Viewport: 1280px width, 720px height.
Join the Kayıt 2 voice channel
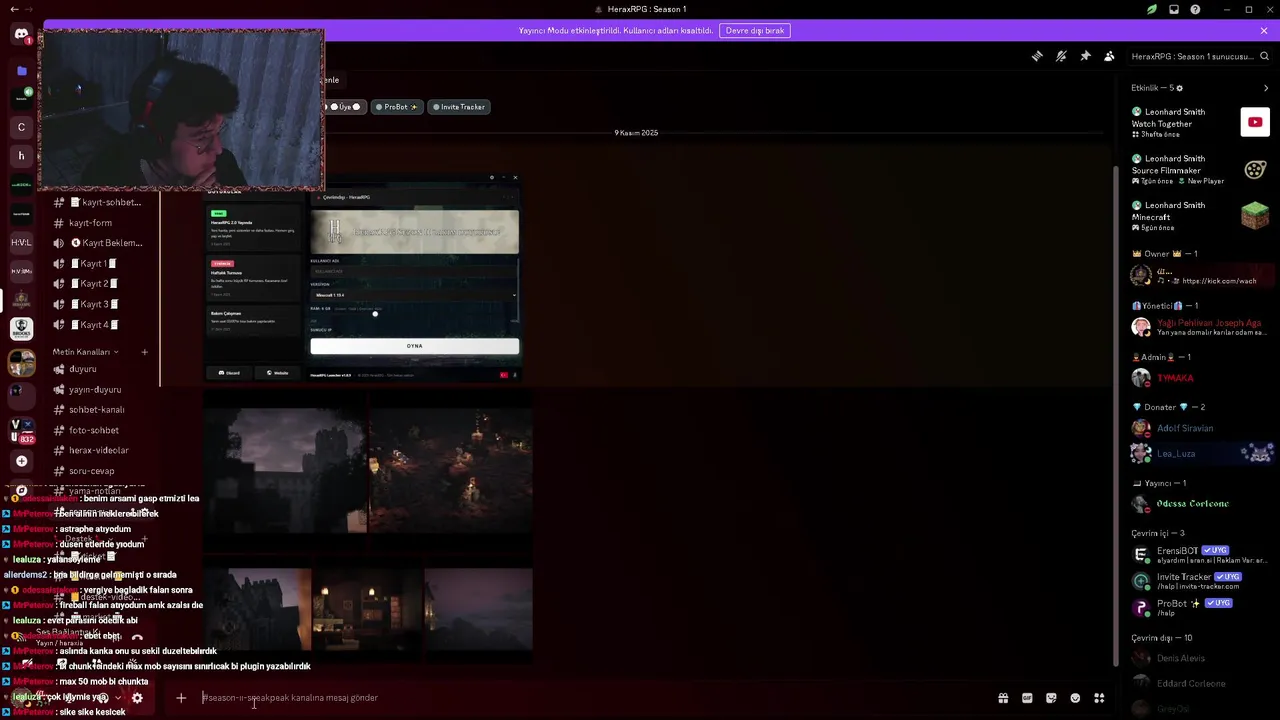tap(100, 284)
